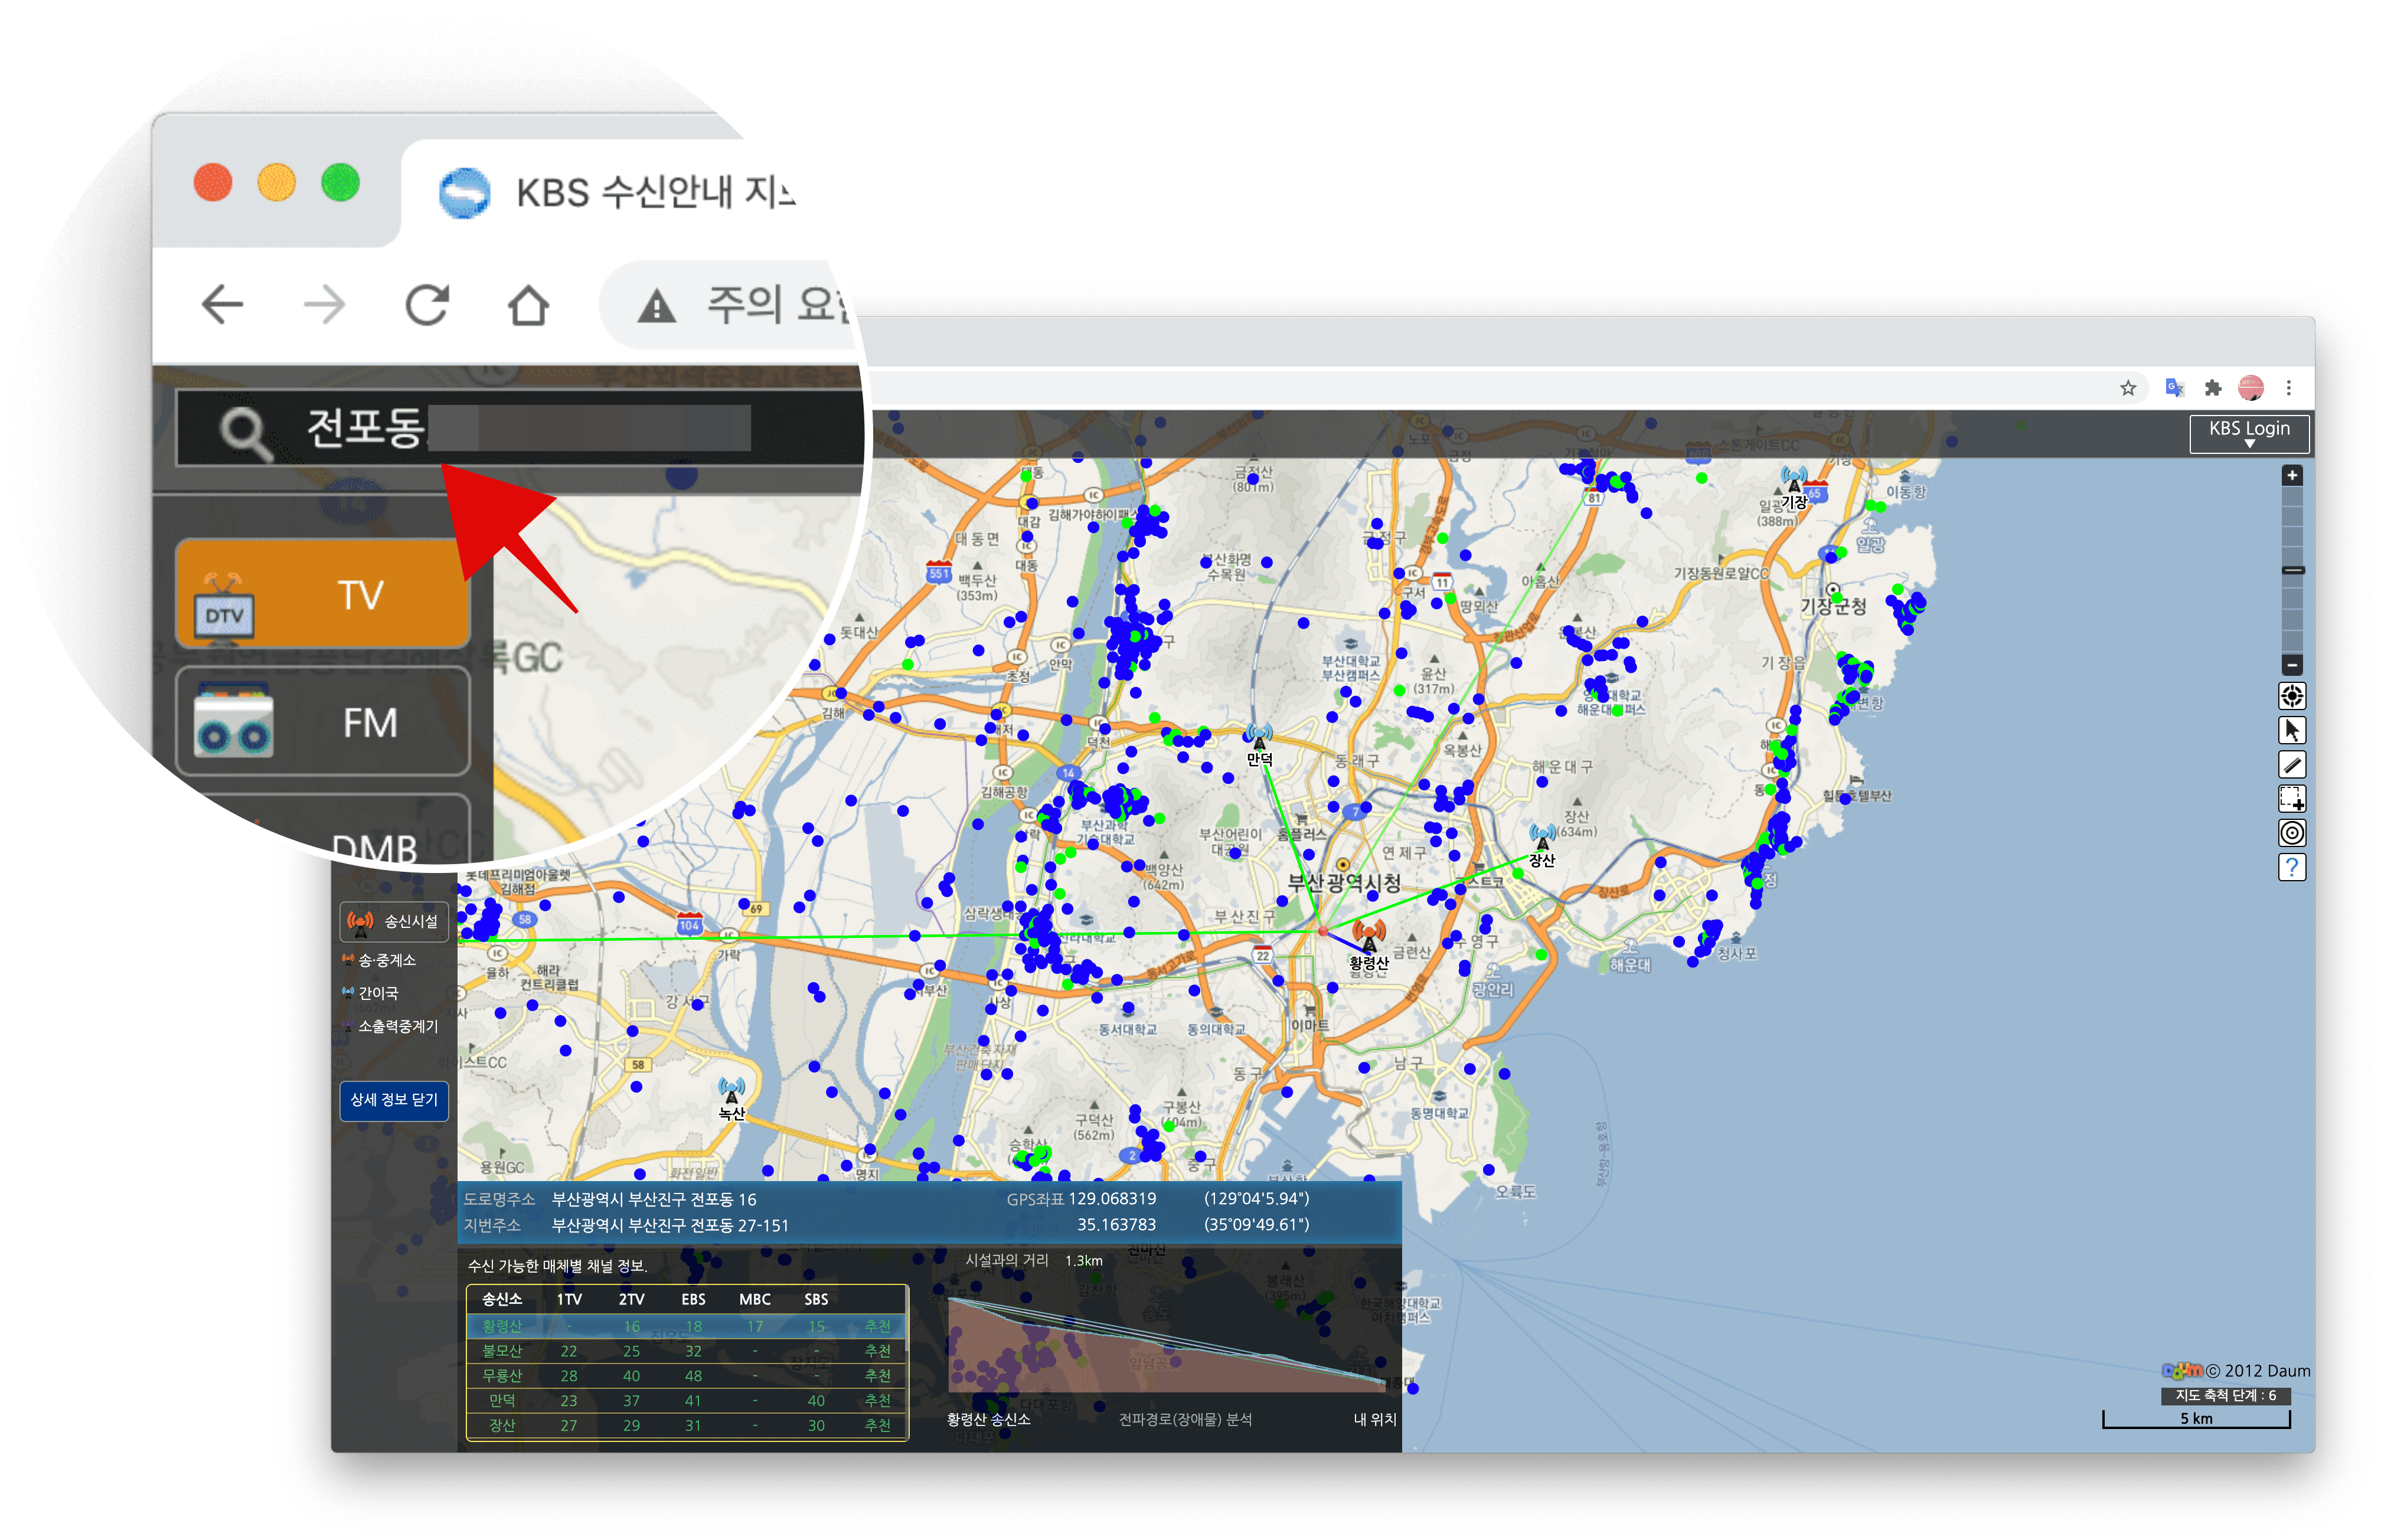Zoom in the map with plus button
This screenshot has height=1540, width=2381.
coord(2291,475)
